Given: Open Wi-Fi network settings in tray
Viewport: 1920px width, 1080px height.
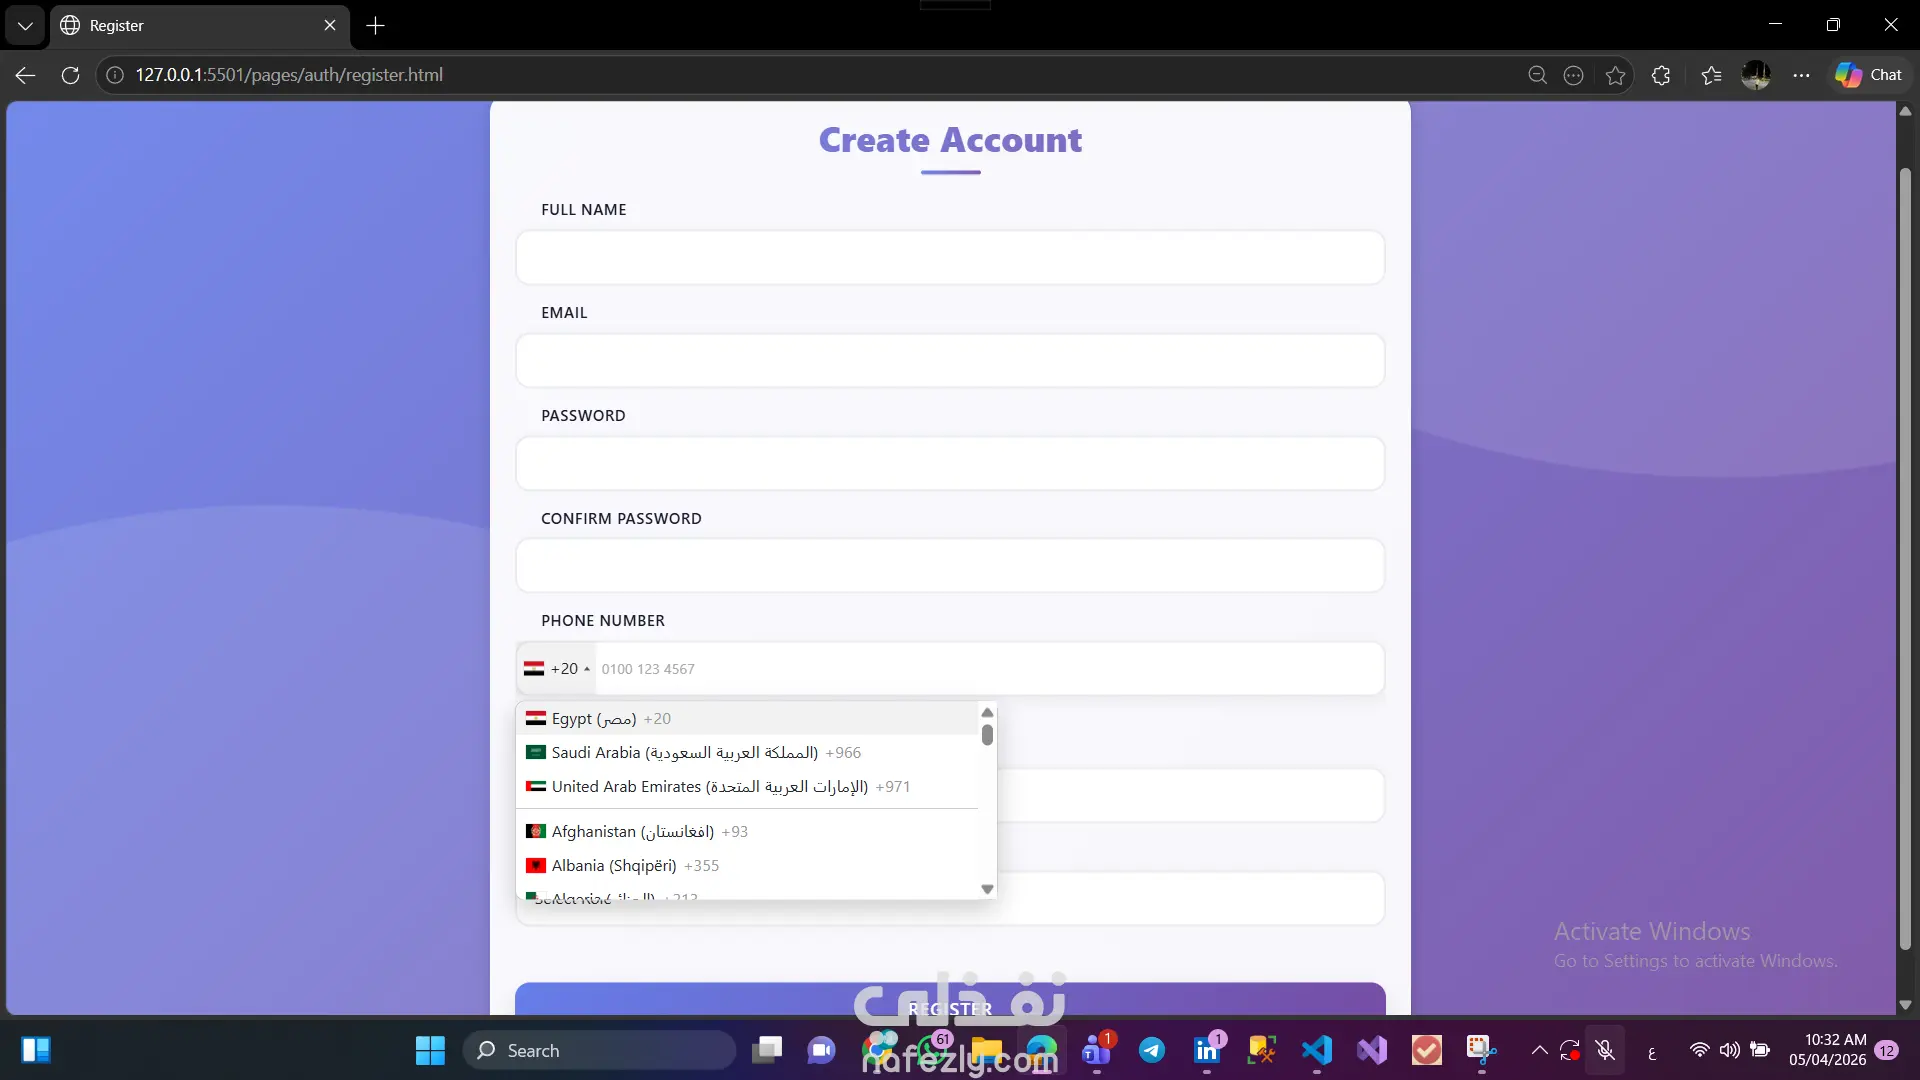Looking at the screenshot, I should click(x=1699, y=1050).
